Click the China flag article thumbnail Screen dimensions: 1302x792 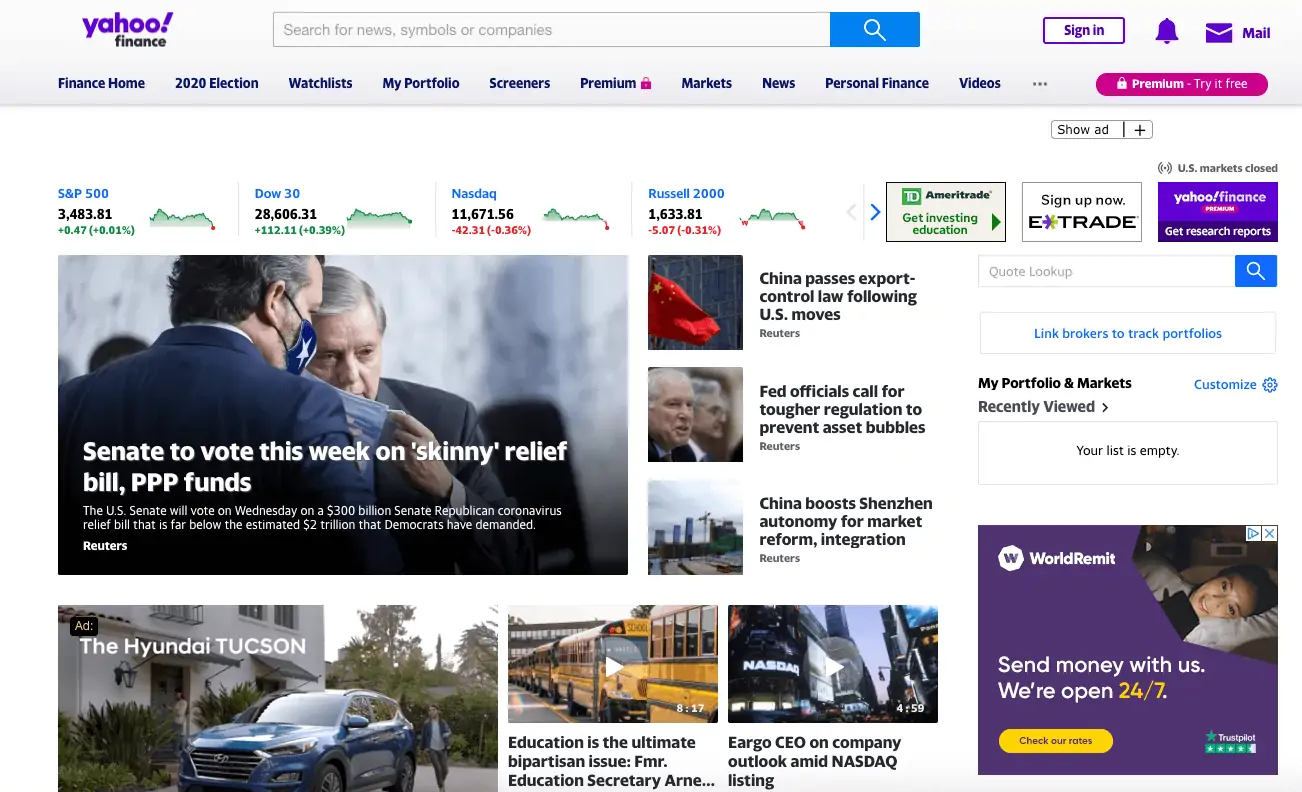(x=695, y=302)
